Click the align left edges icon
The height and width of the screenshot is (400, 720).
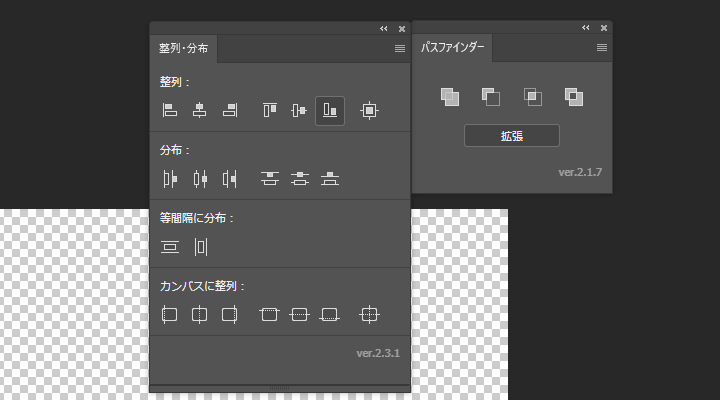[x=170, y=110]
